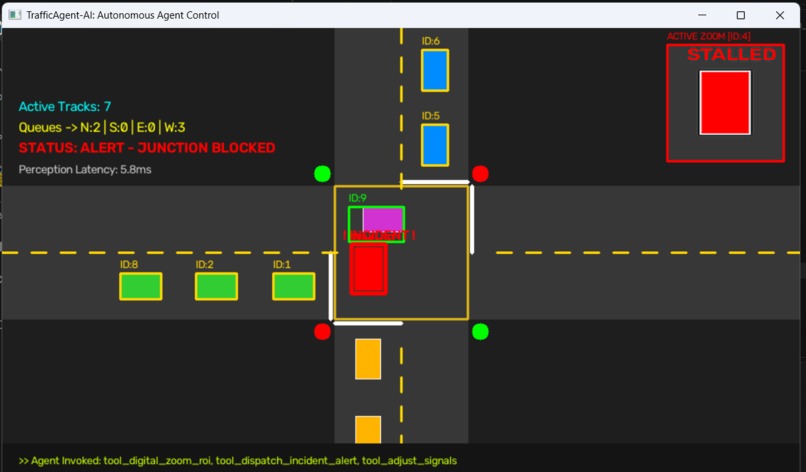The image size is (806, 472).
Task: Click the Perception Latency: 5.8ms readout
Action: 85,170
